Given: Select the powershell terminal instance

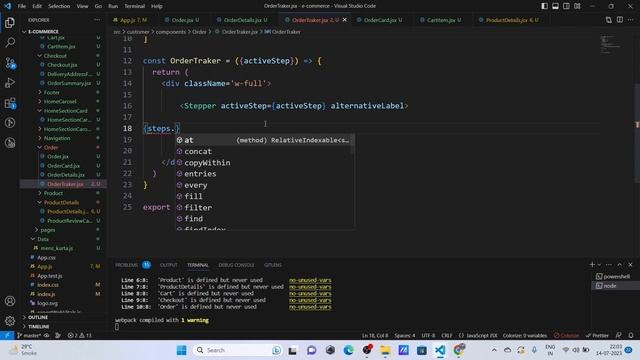Looking at the screenshot, I should coord(616,276).
